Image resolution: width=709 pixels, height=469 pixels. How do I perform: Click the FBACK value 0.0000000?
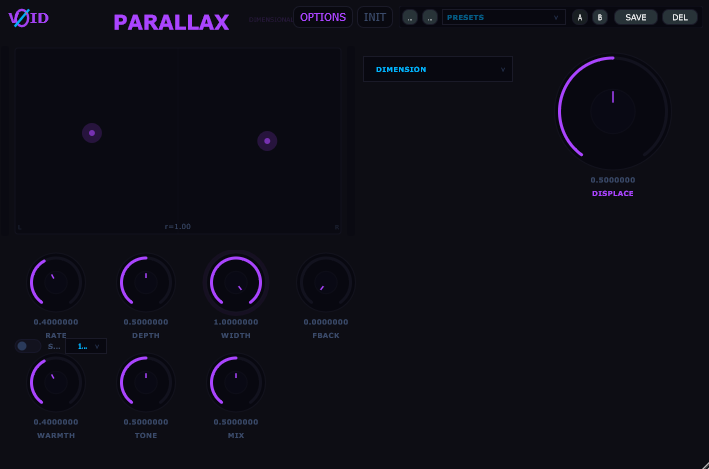[x=326, y=322]
